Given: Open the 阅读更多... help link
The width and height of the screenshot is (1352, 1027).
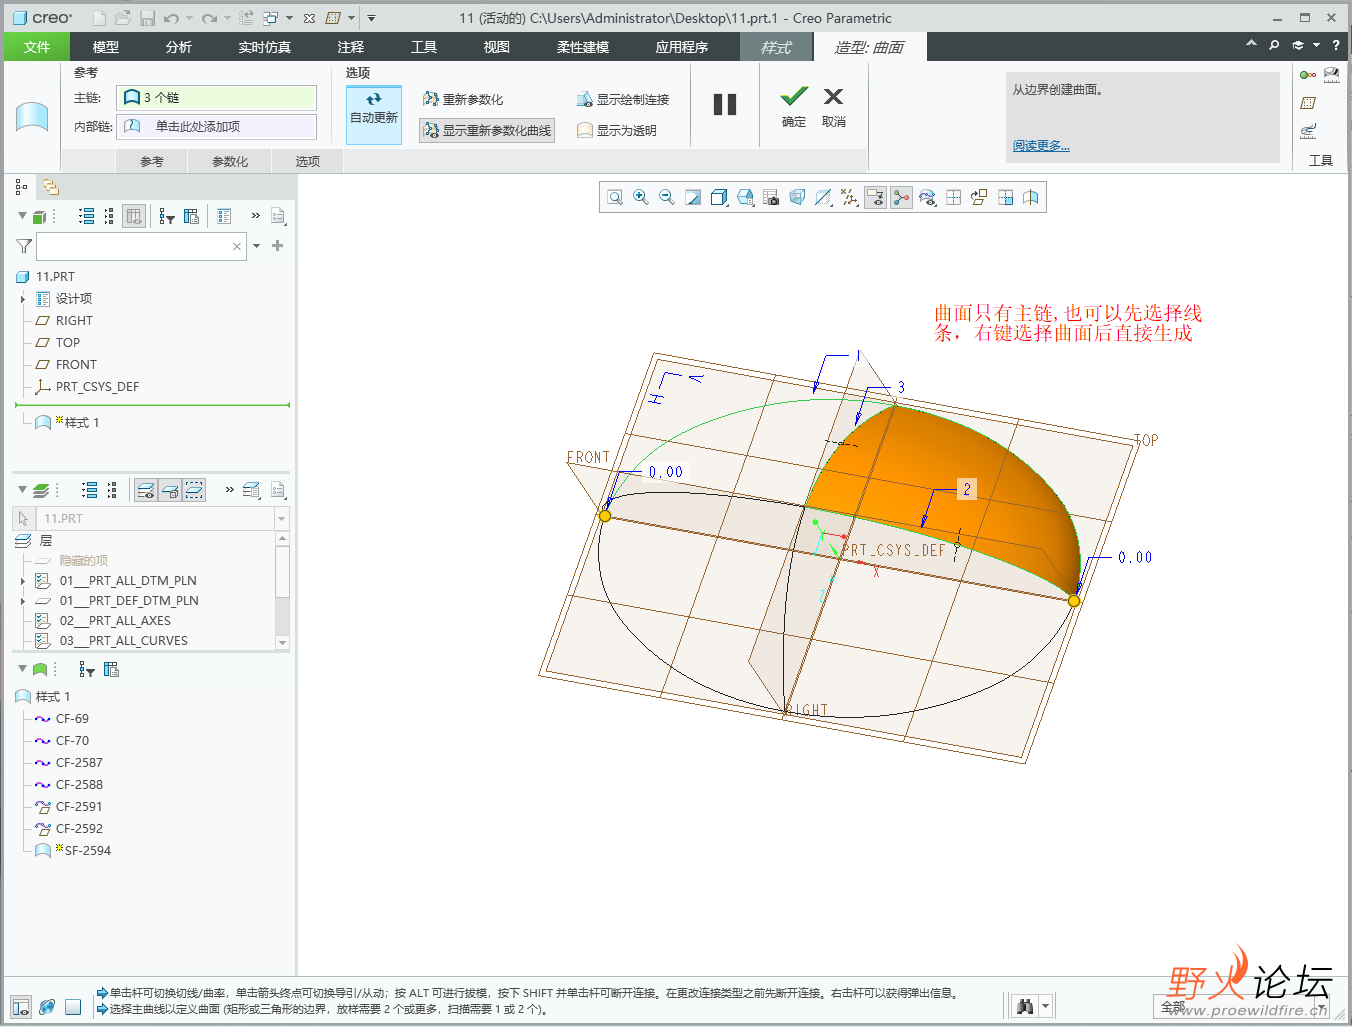Looking at the screenshot, I should pyautogui.click(x=1041, y=146).
